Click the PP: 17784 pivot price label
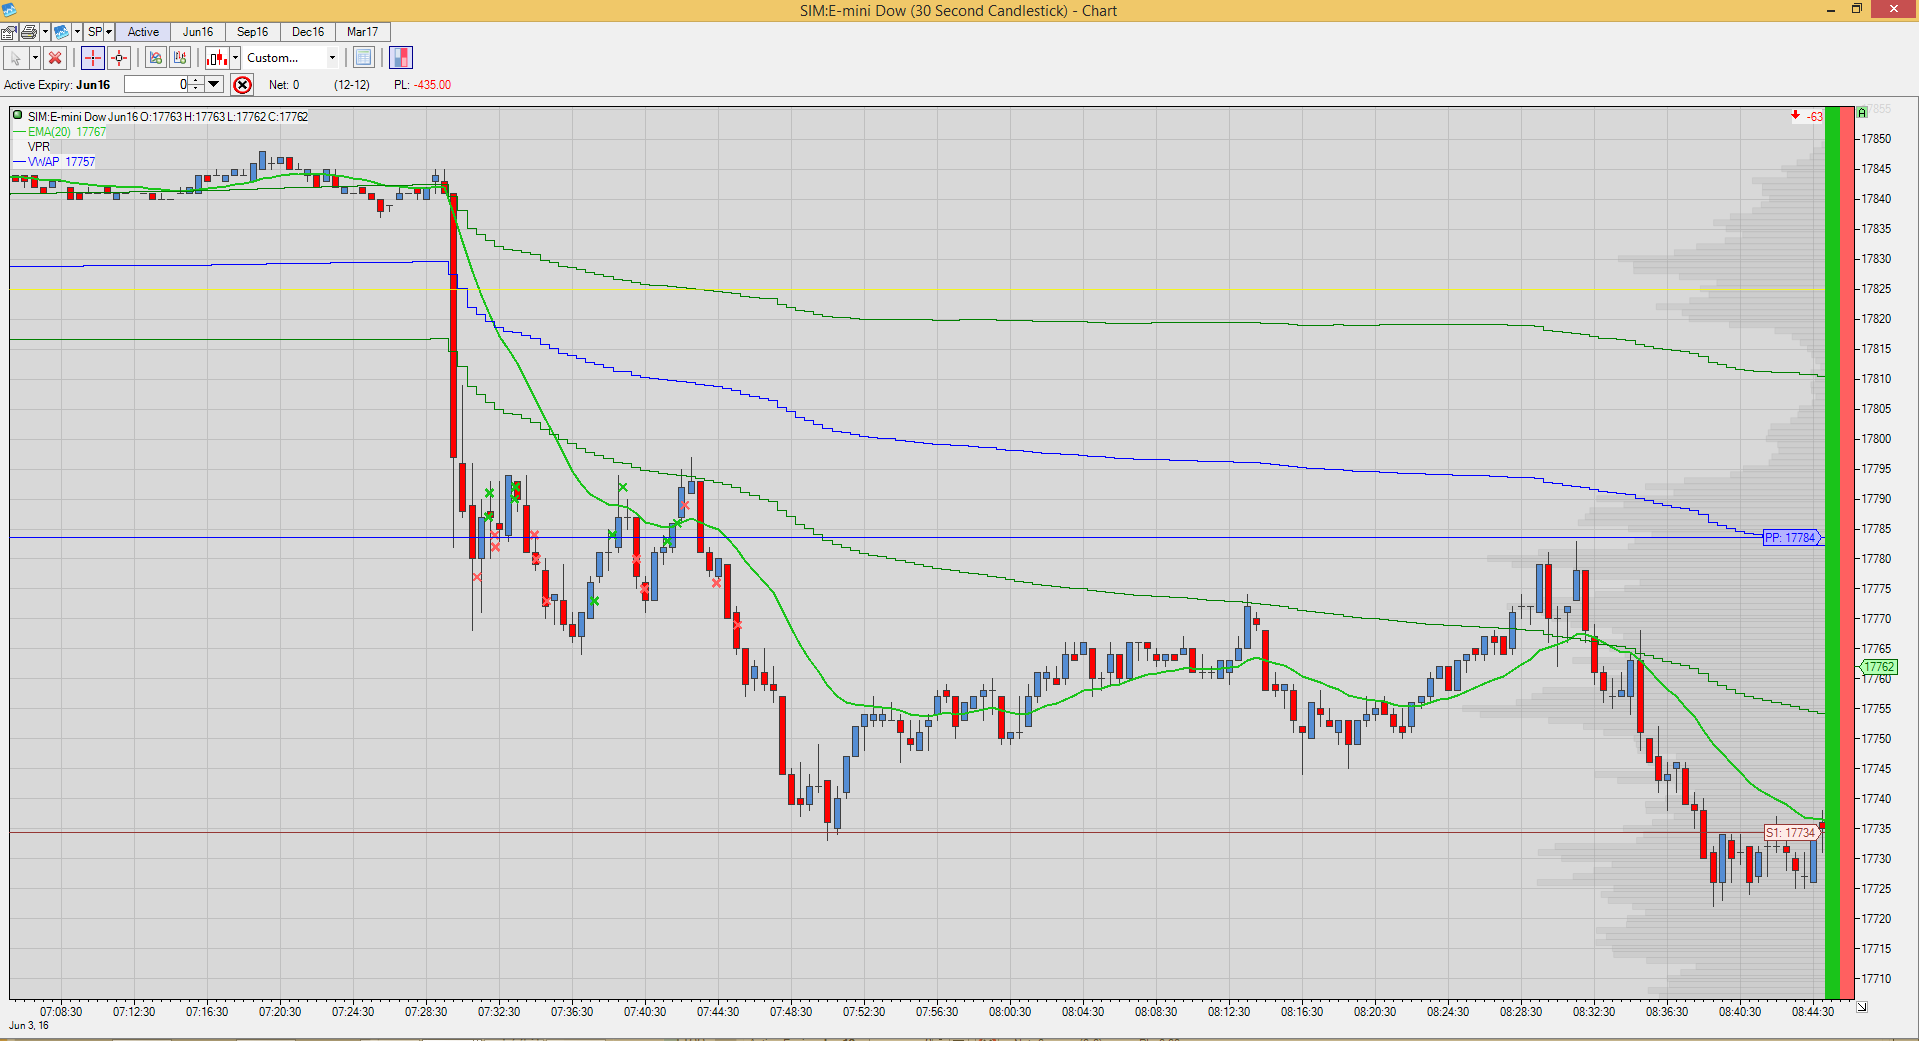Image resolution: width=1919 pixels, height=1041 pixels. 1791,538
